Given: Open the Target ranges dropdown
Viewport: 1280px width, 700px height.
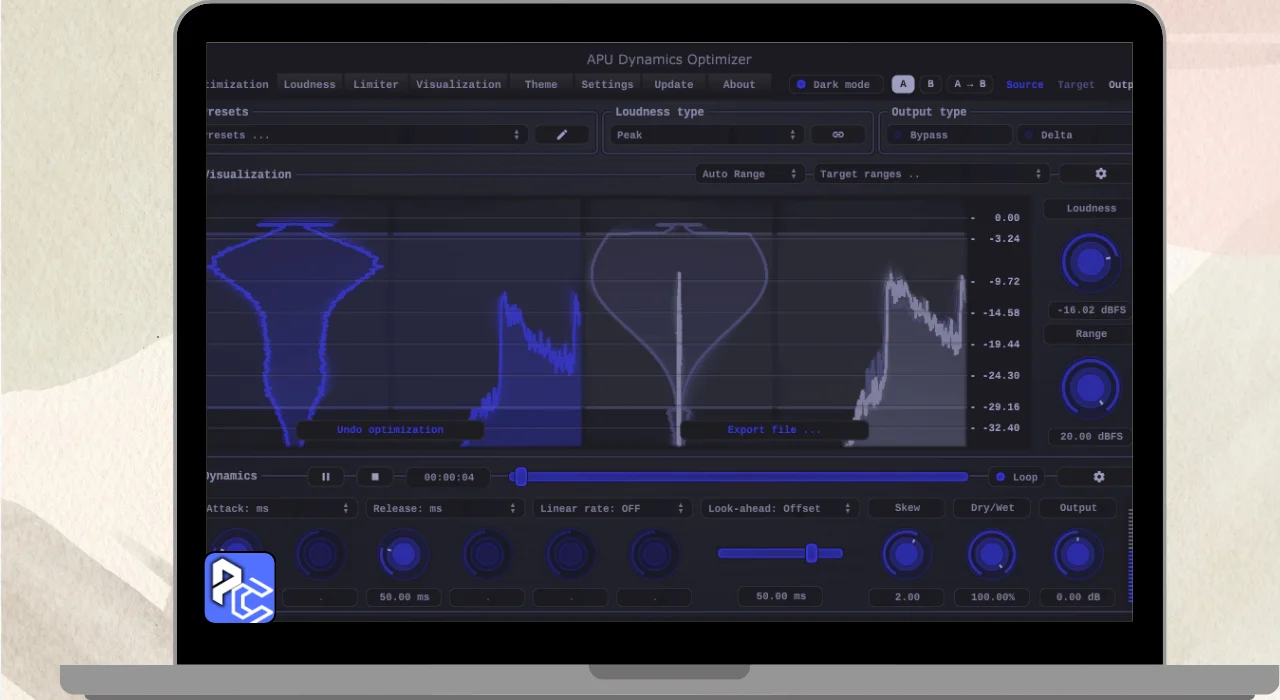Looking at the screenshot, I should coord(931,174).
